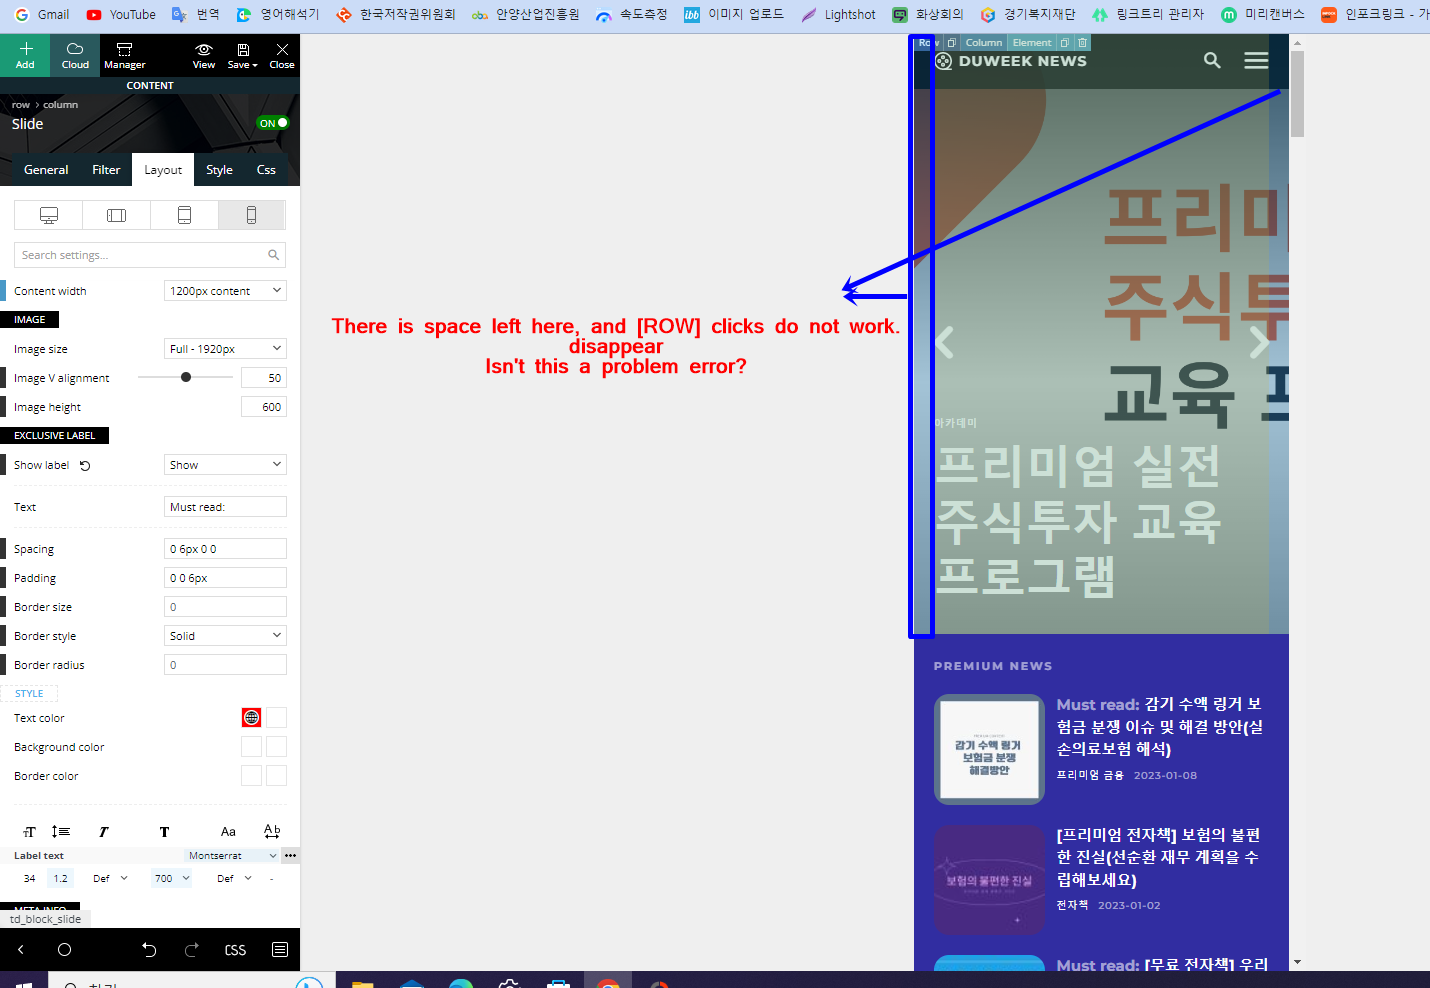Image resolution: width=1430 pixels, height=988 pixels.
Task: Open the font style Def dropdown
Action: 110,878
